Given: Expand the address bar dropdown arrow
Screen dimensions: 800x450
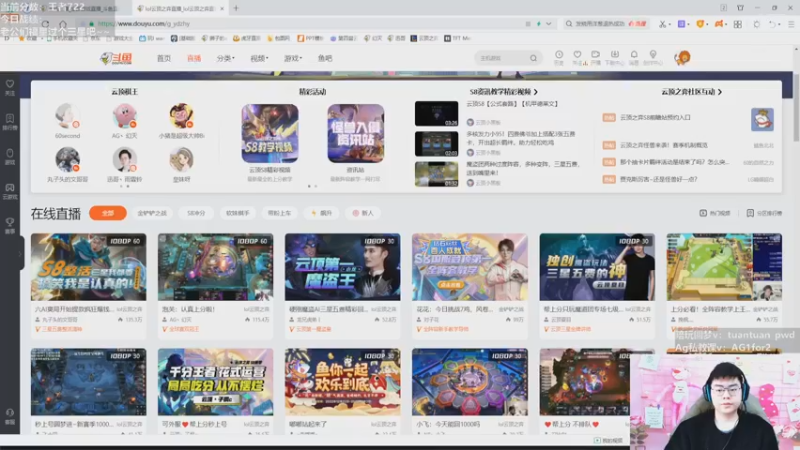Looking at the screenshot, I should [548, 24].
